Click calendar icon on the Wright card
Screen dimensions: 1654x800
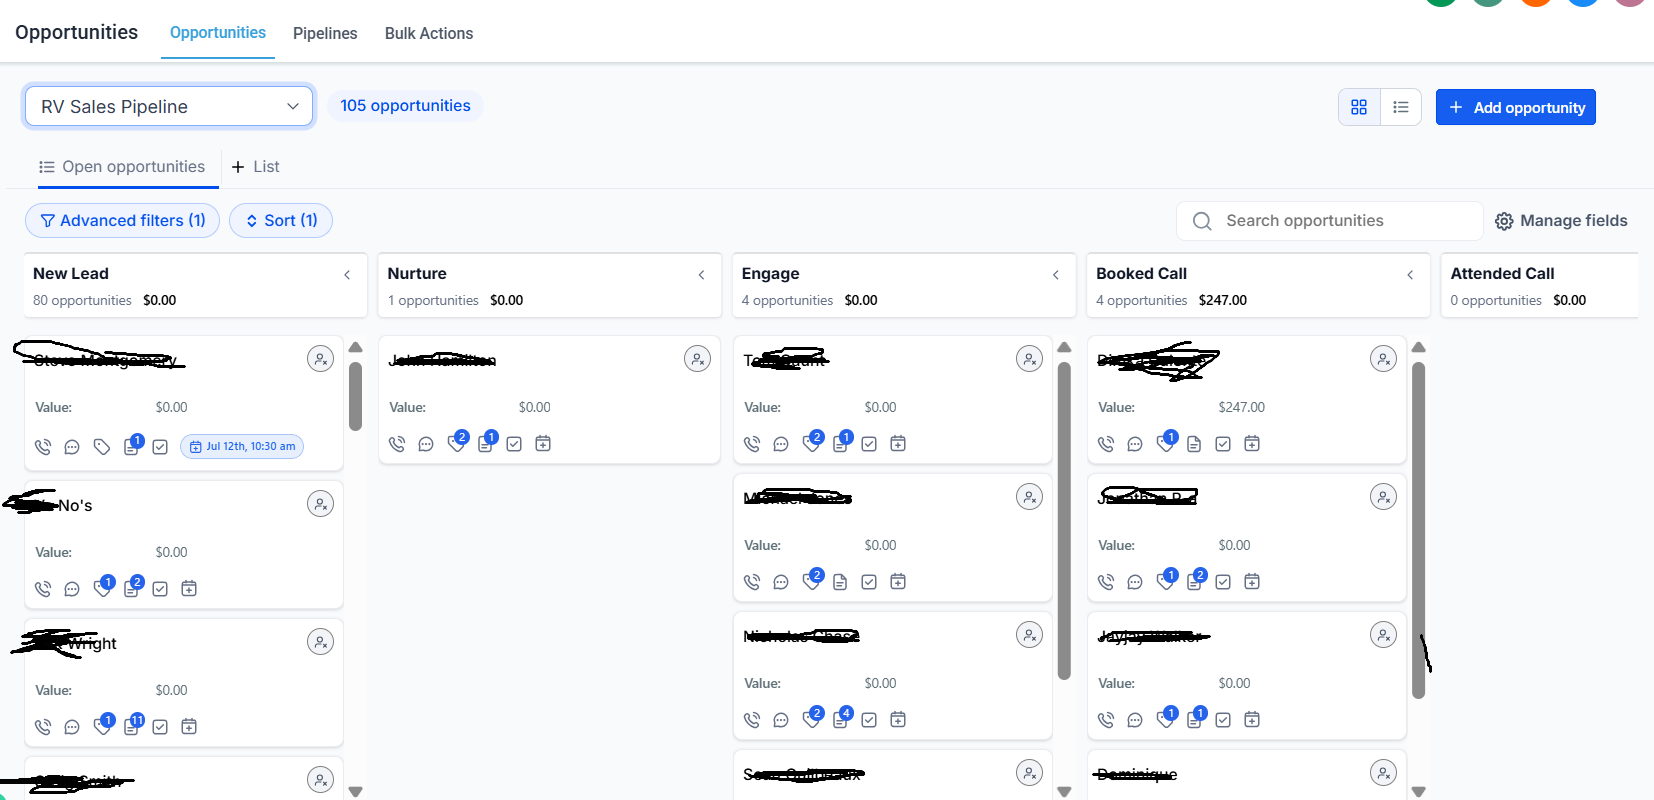click(189, 726)
